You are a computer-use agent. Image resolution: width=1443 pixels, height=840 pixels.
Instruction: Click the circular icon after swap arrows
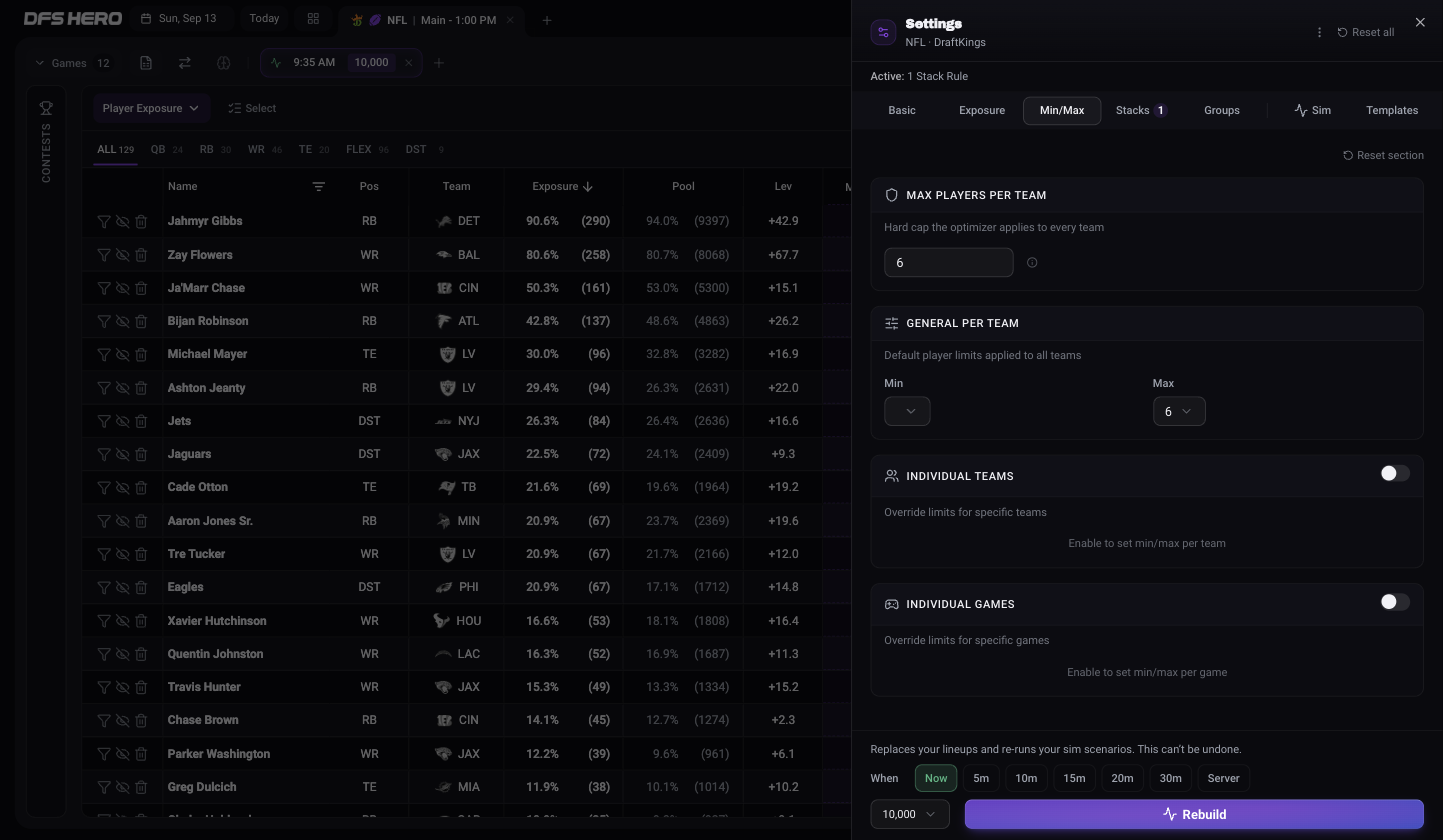tap(223, 63)
